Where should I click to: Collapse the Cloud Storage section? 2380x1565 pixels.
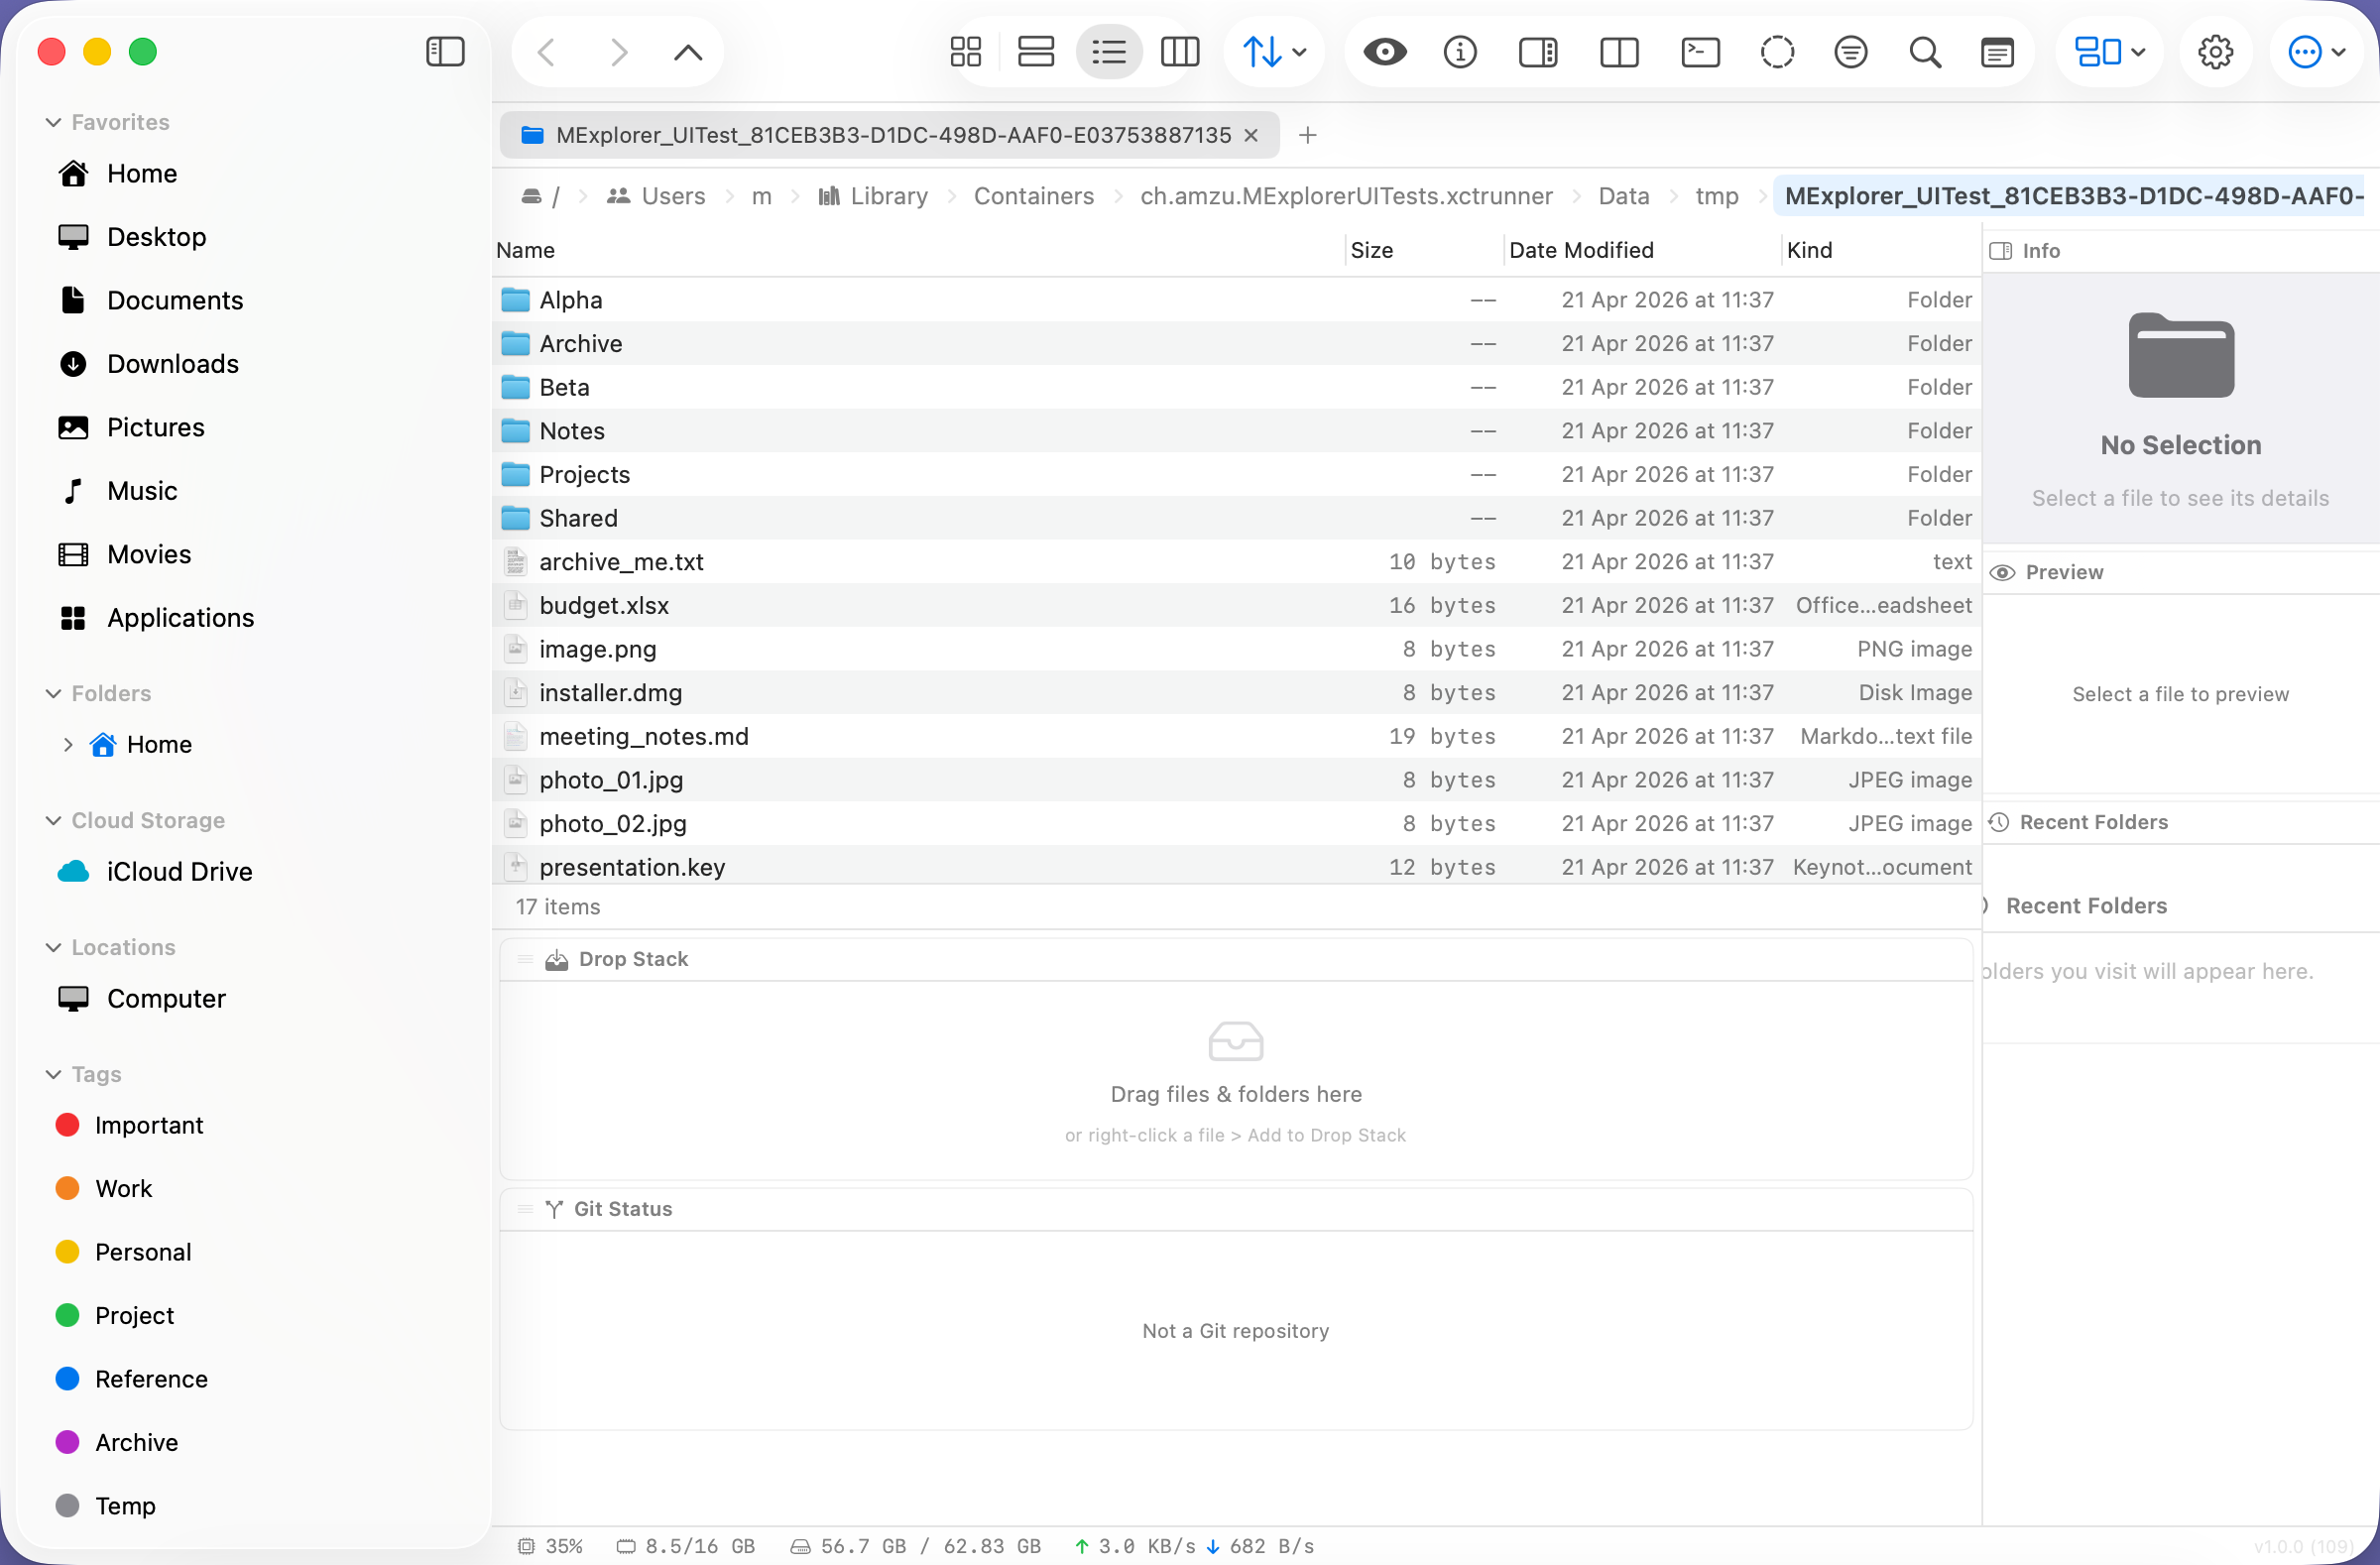pyautogui.click(x=53, y=820)
